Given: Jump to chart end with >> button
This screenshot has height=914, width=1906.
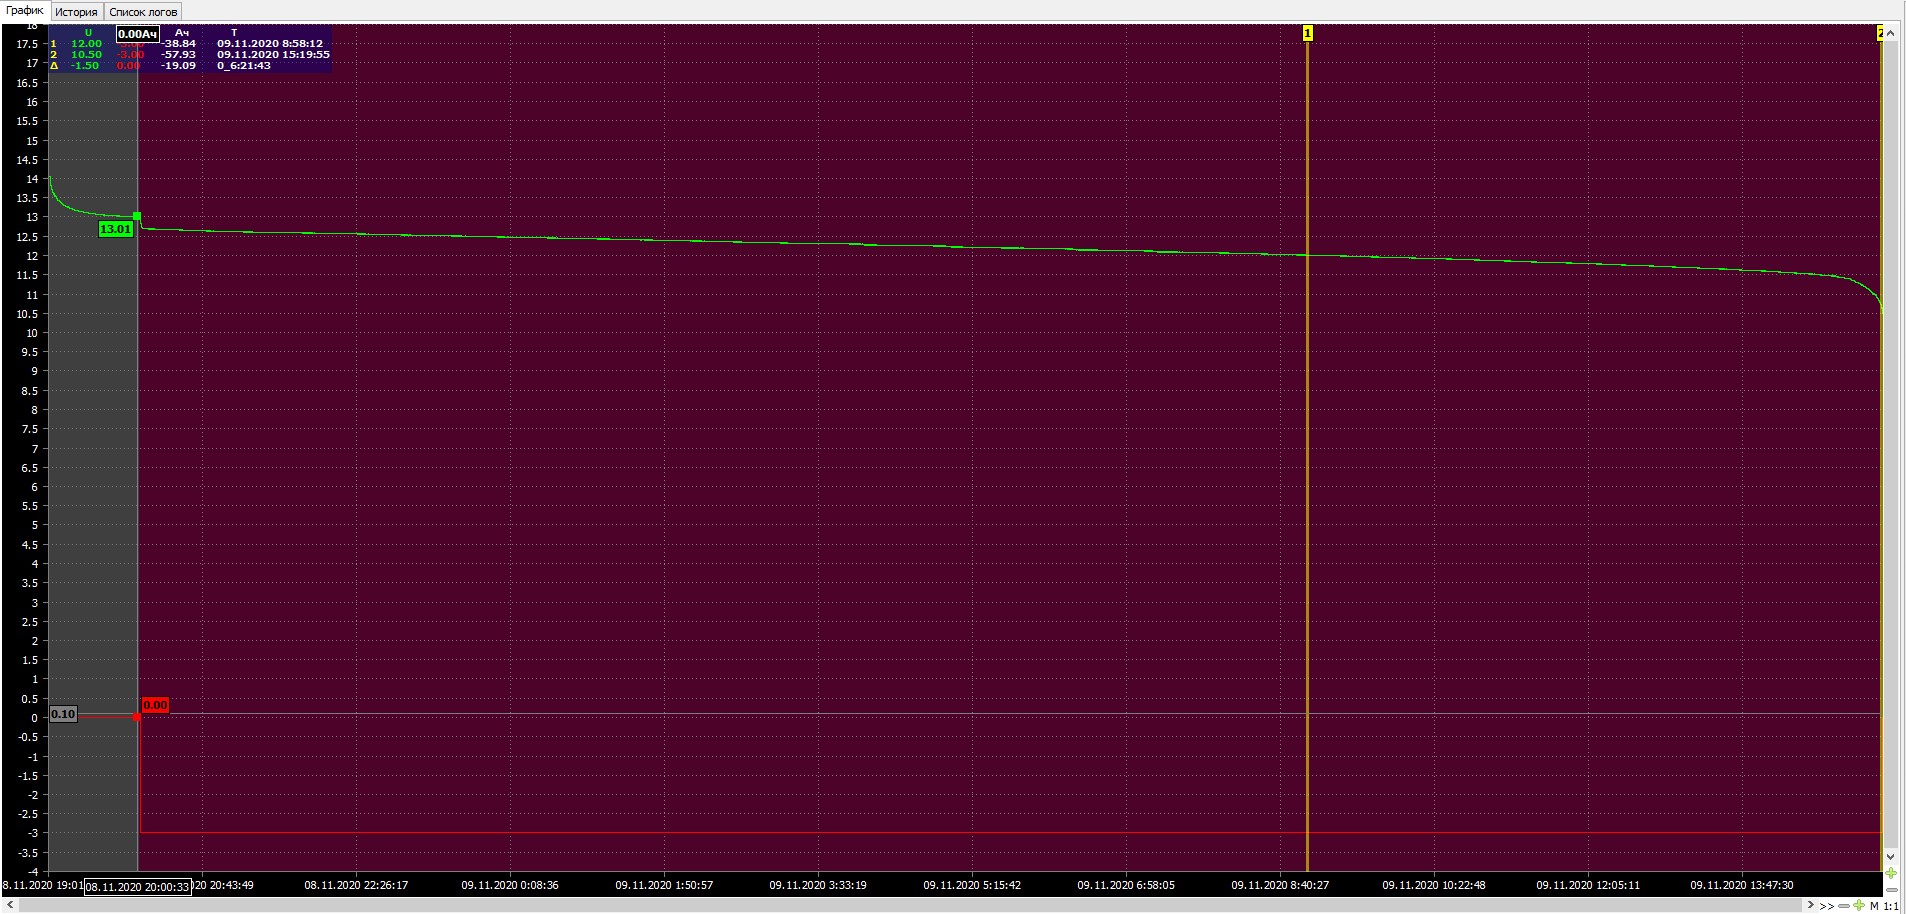Looking at the screenshot, I should click(1827, 906).
